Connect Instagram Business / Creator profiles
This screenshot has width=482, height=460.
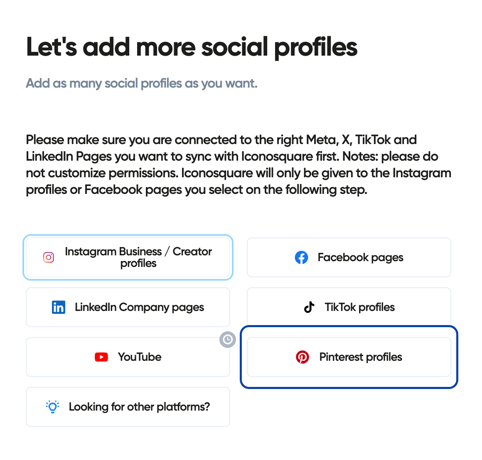point(128,257)
